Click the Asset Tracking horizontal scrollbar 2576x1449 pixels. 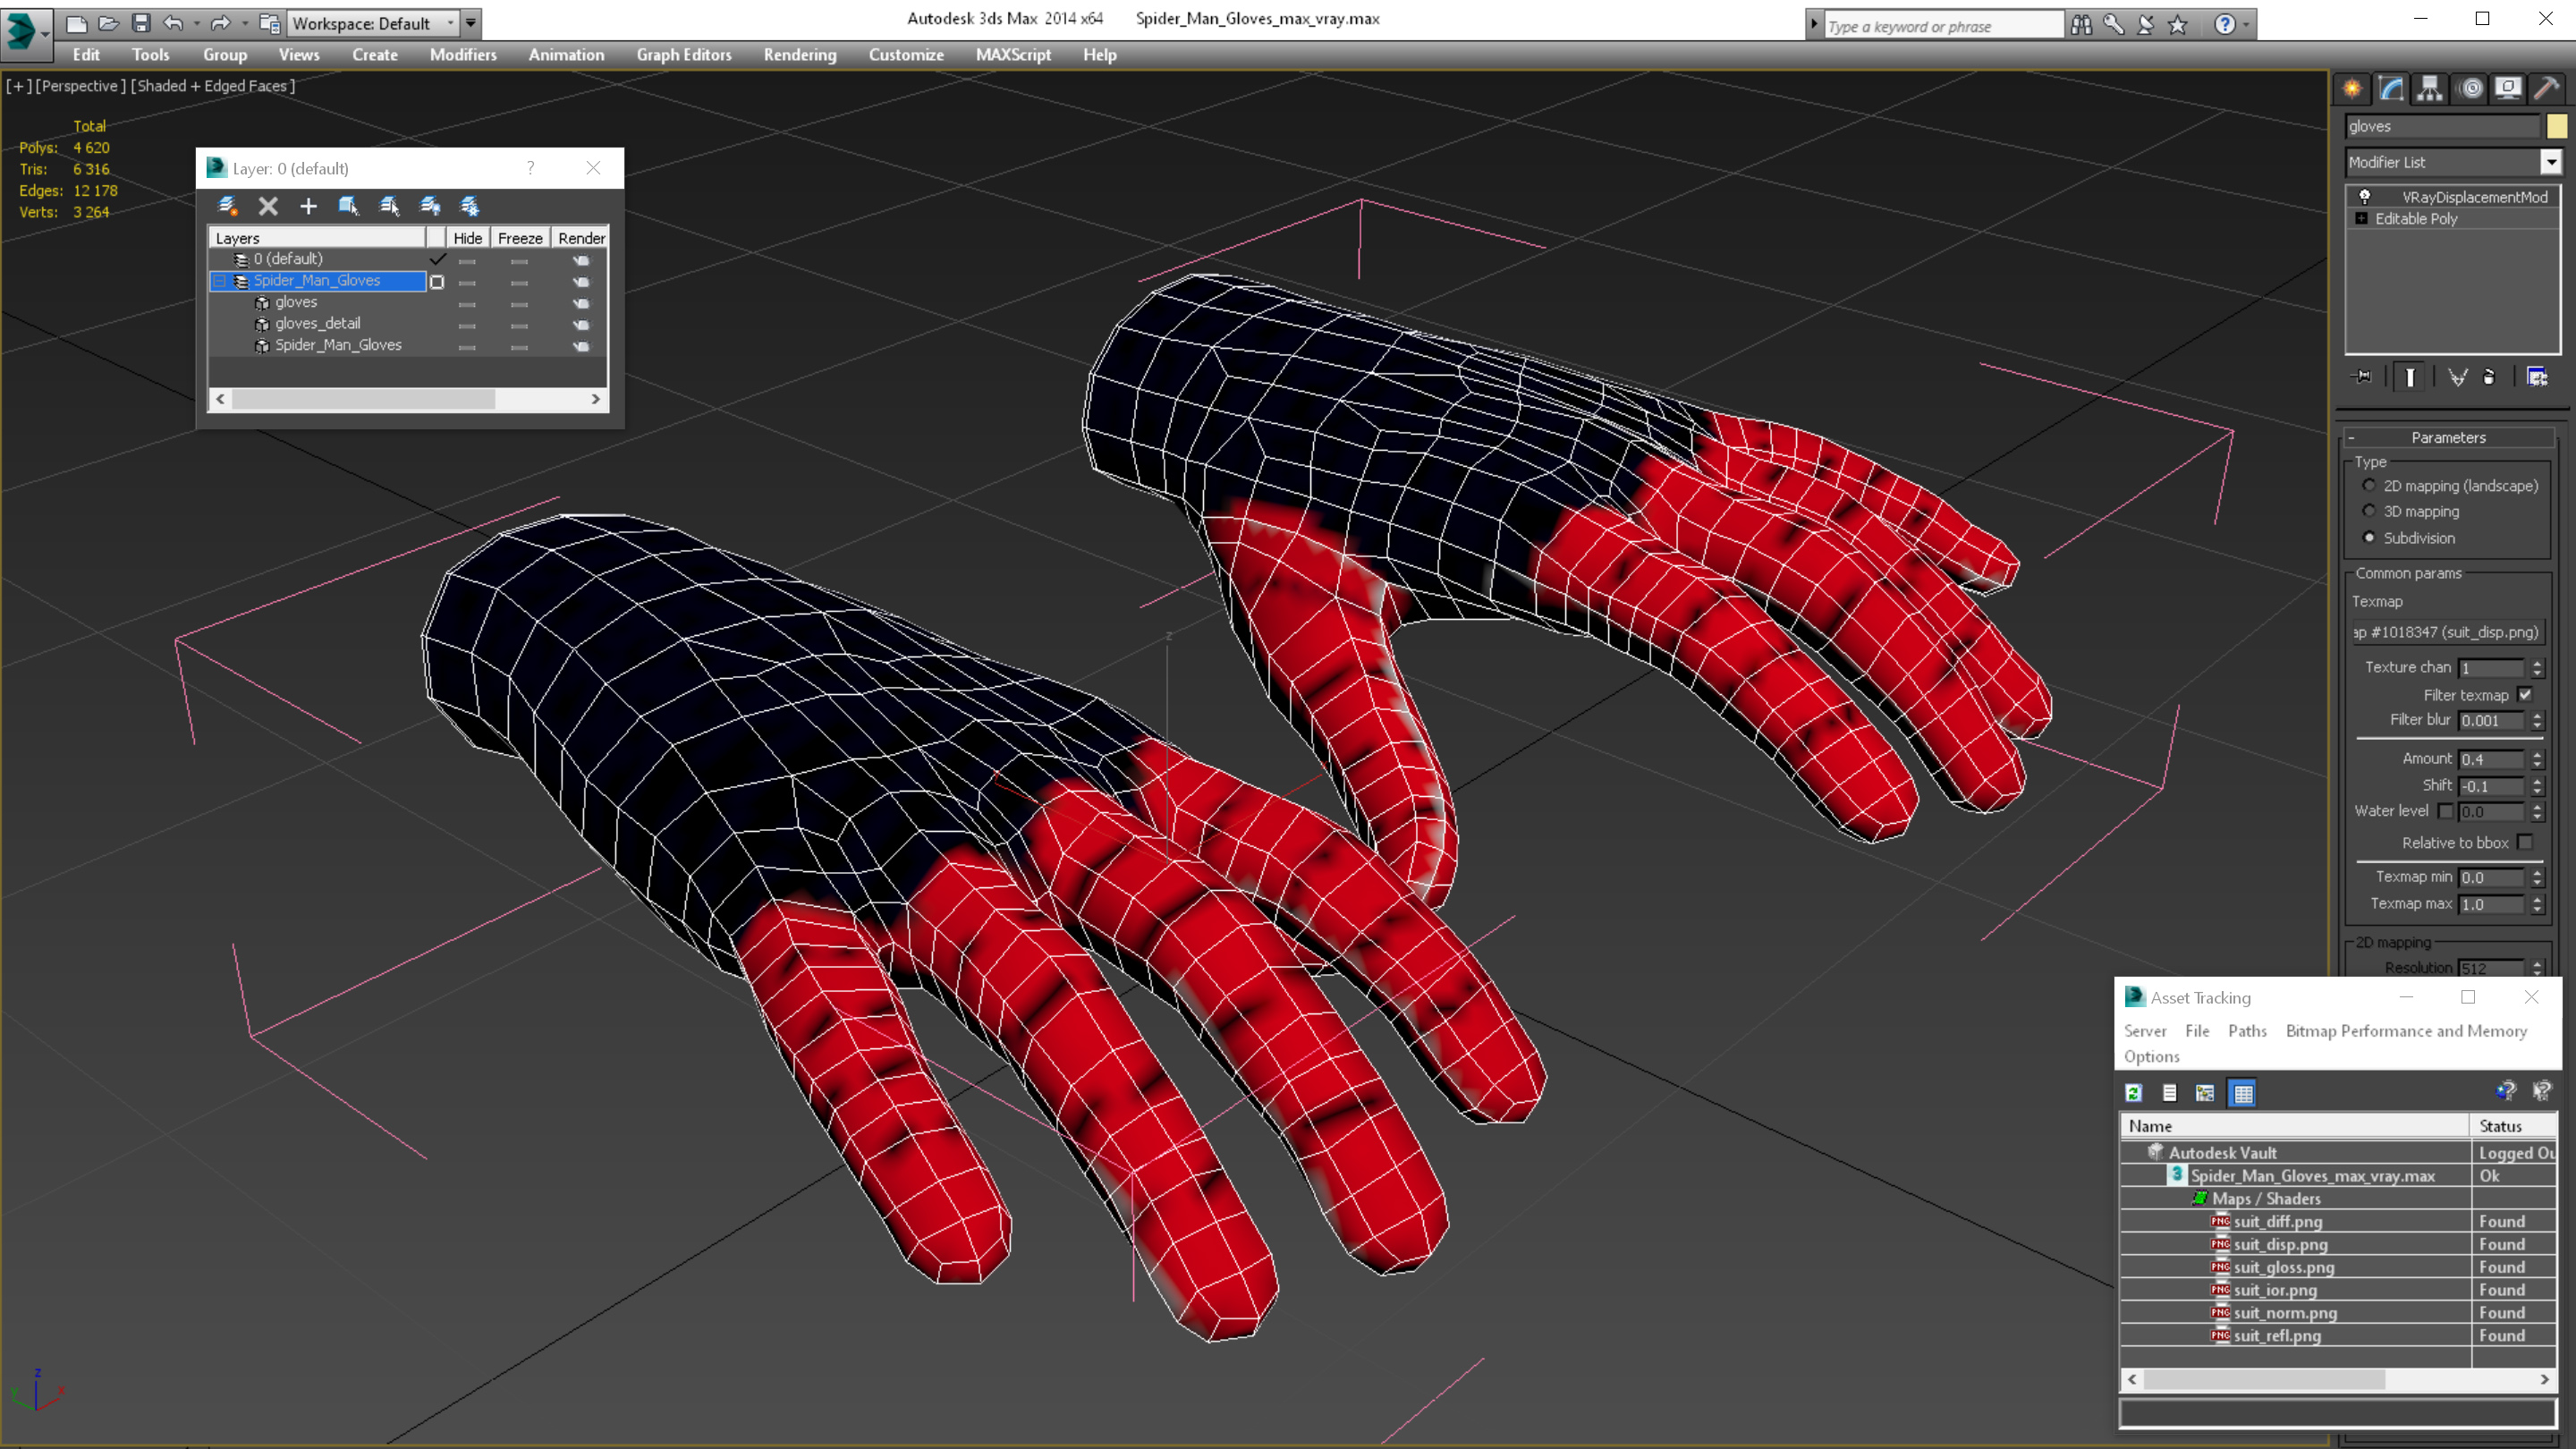[2338, 1380]
